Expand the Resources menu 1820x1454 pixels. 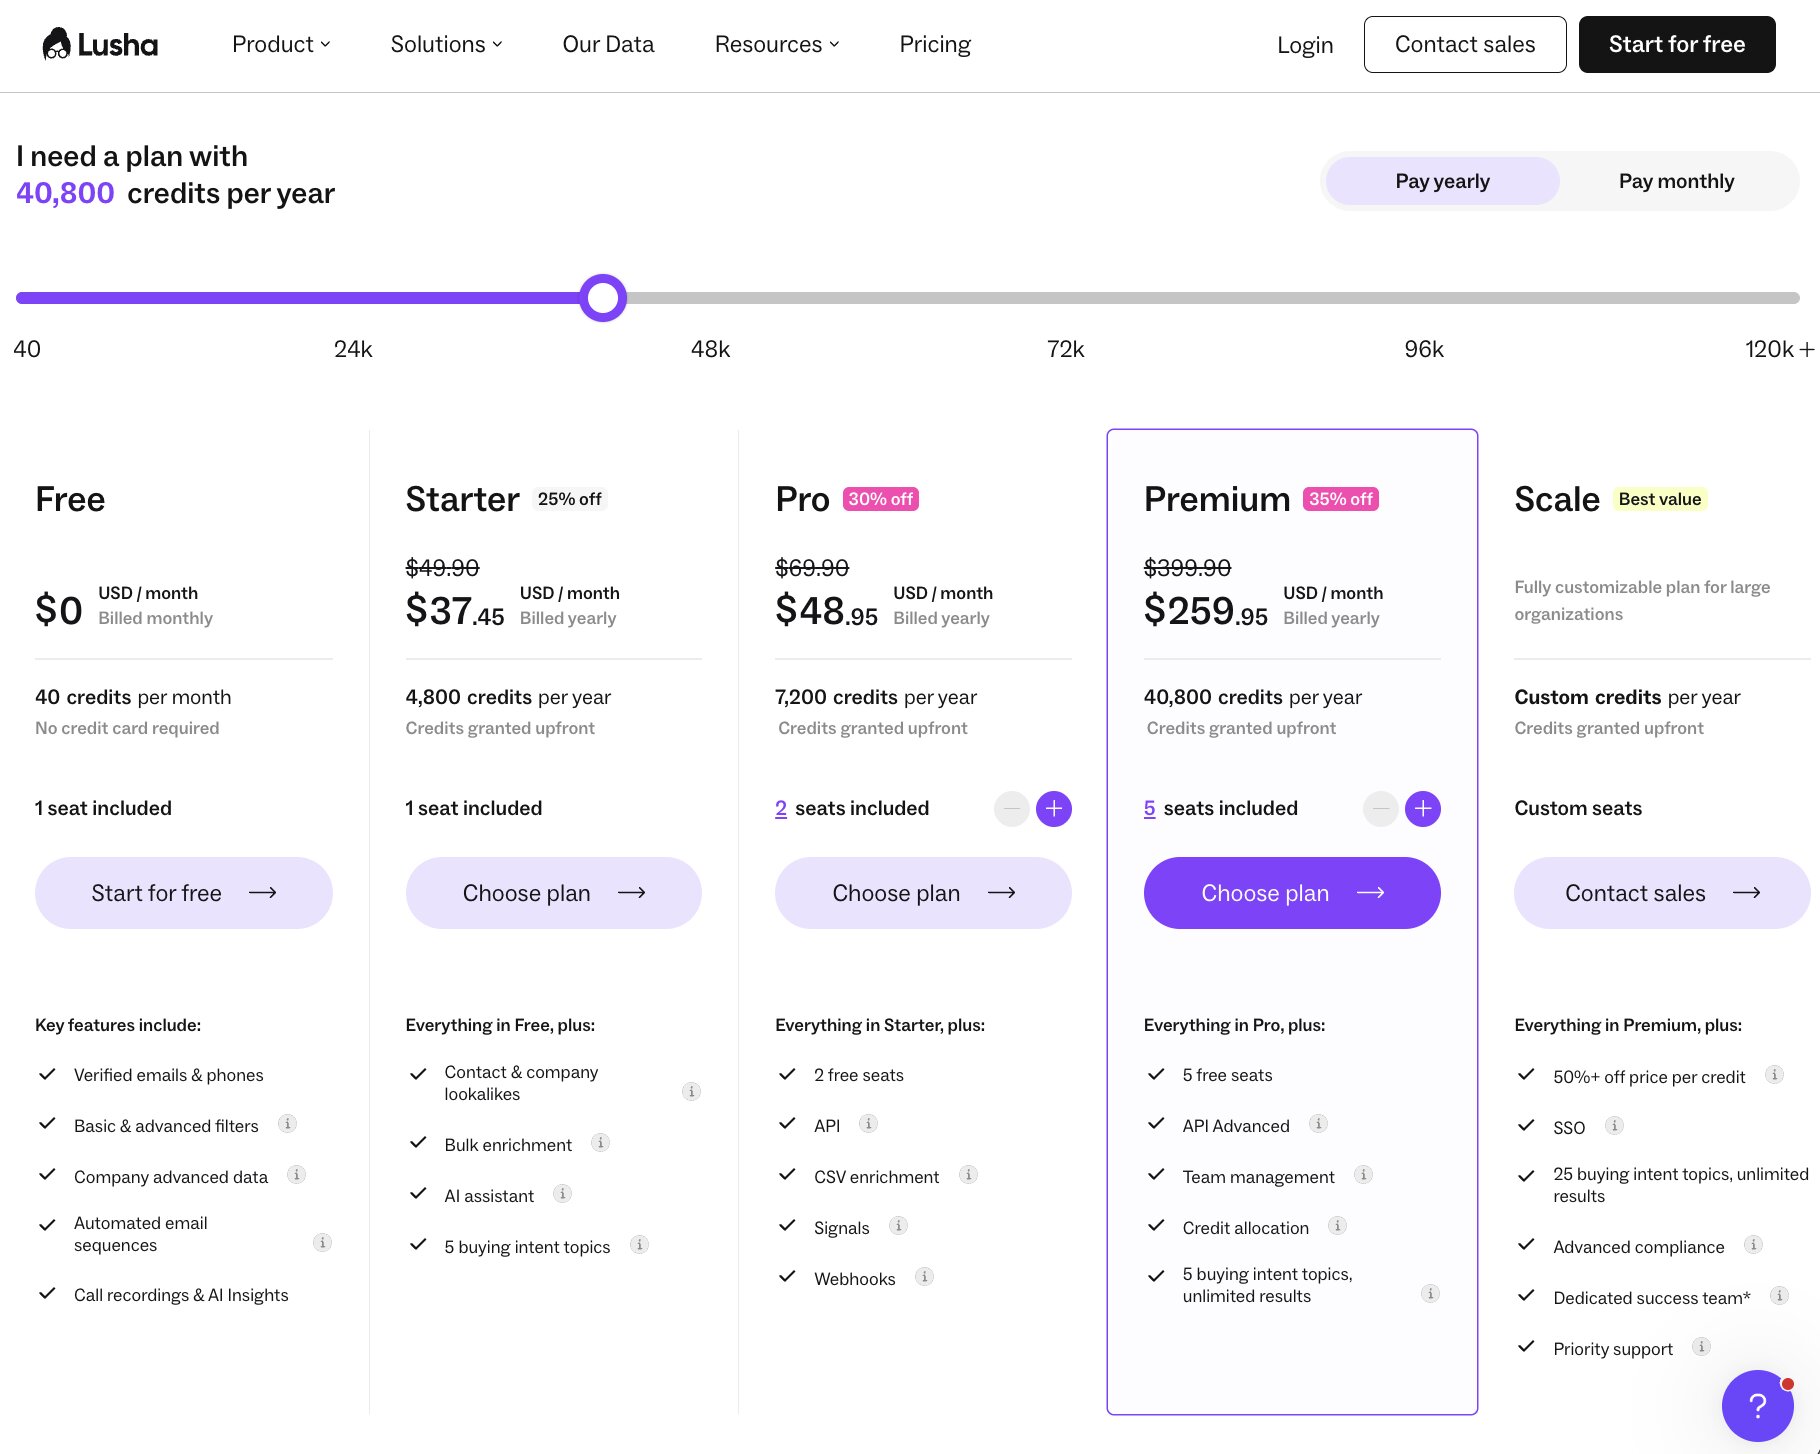tap(777, 44)
